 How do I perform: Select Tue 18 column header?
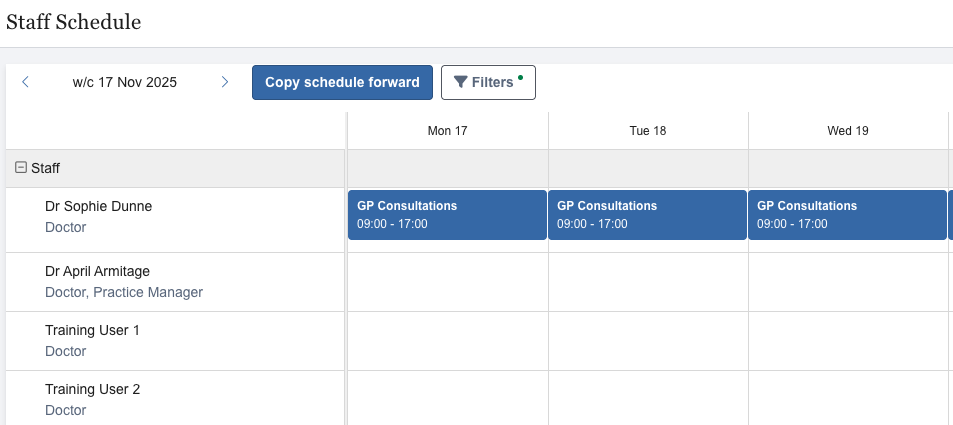[x=647, y=131]
